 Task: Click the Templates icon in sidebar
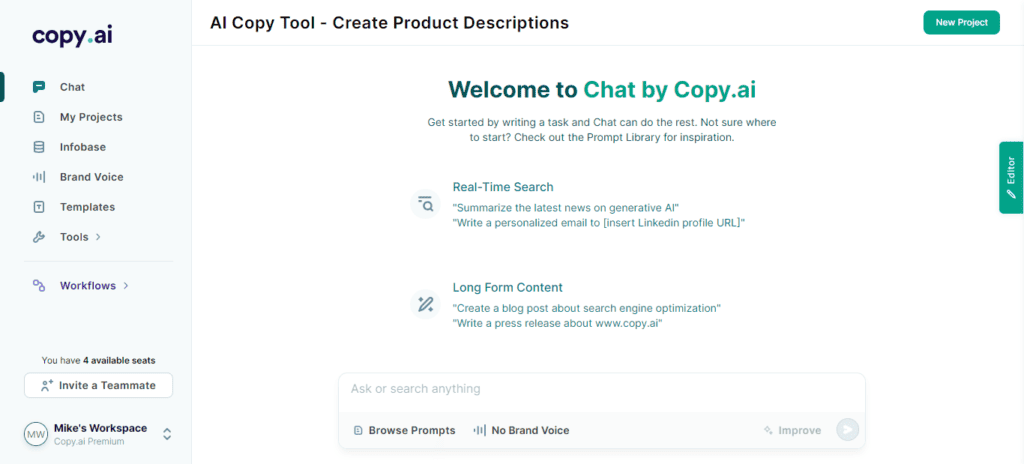click(x=39, y=207)
